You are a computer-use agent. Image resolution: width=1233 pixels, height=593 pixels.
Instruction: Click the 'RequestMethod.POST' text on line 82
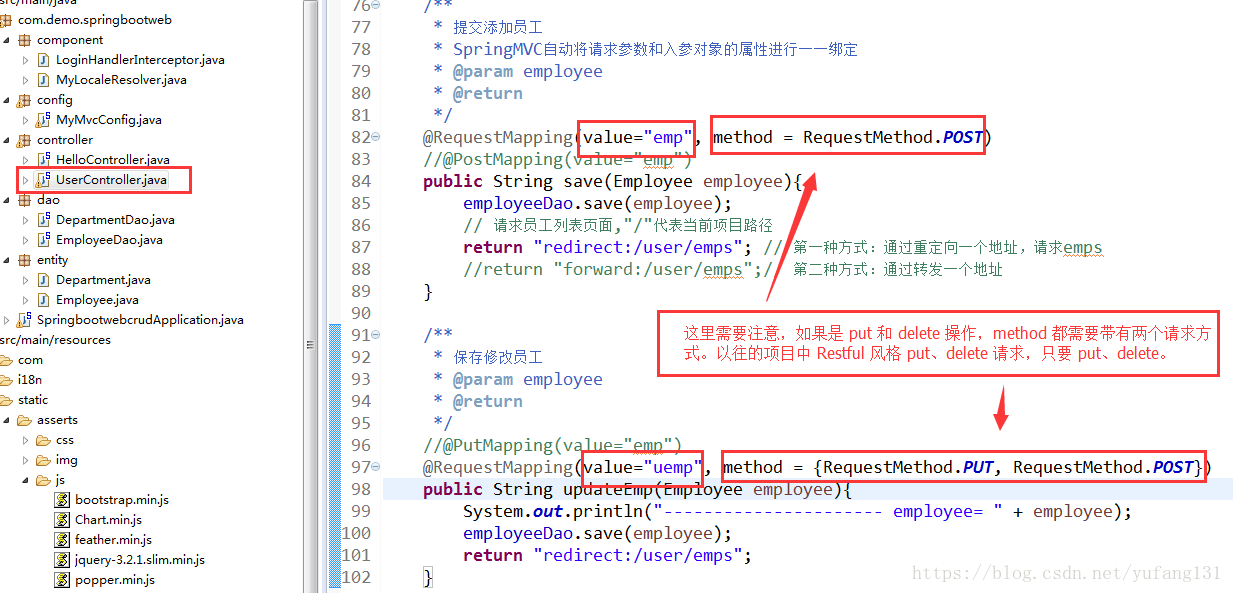click(893, 137)
